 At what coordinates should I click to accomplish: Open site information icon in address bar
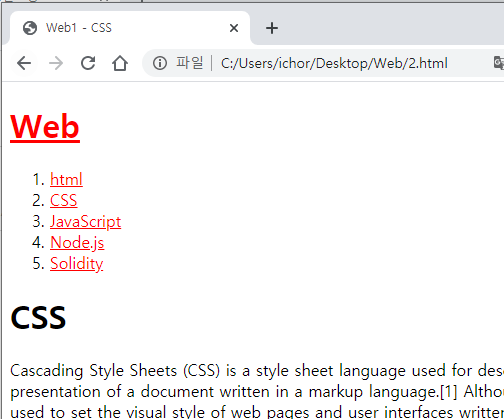click(160, 63)
